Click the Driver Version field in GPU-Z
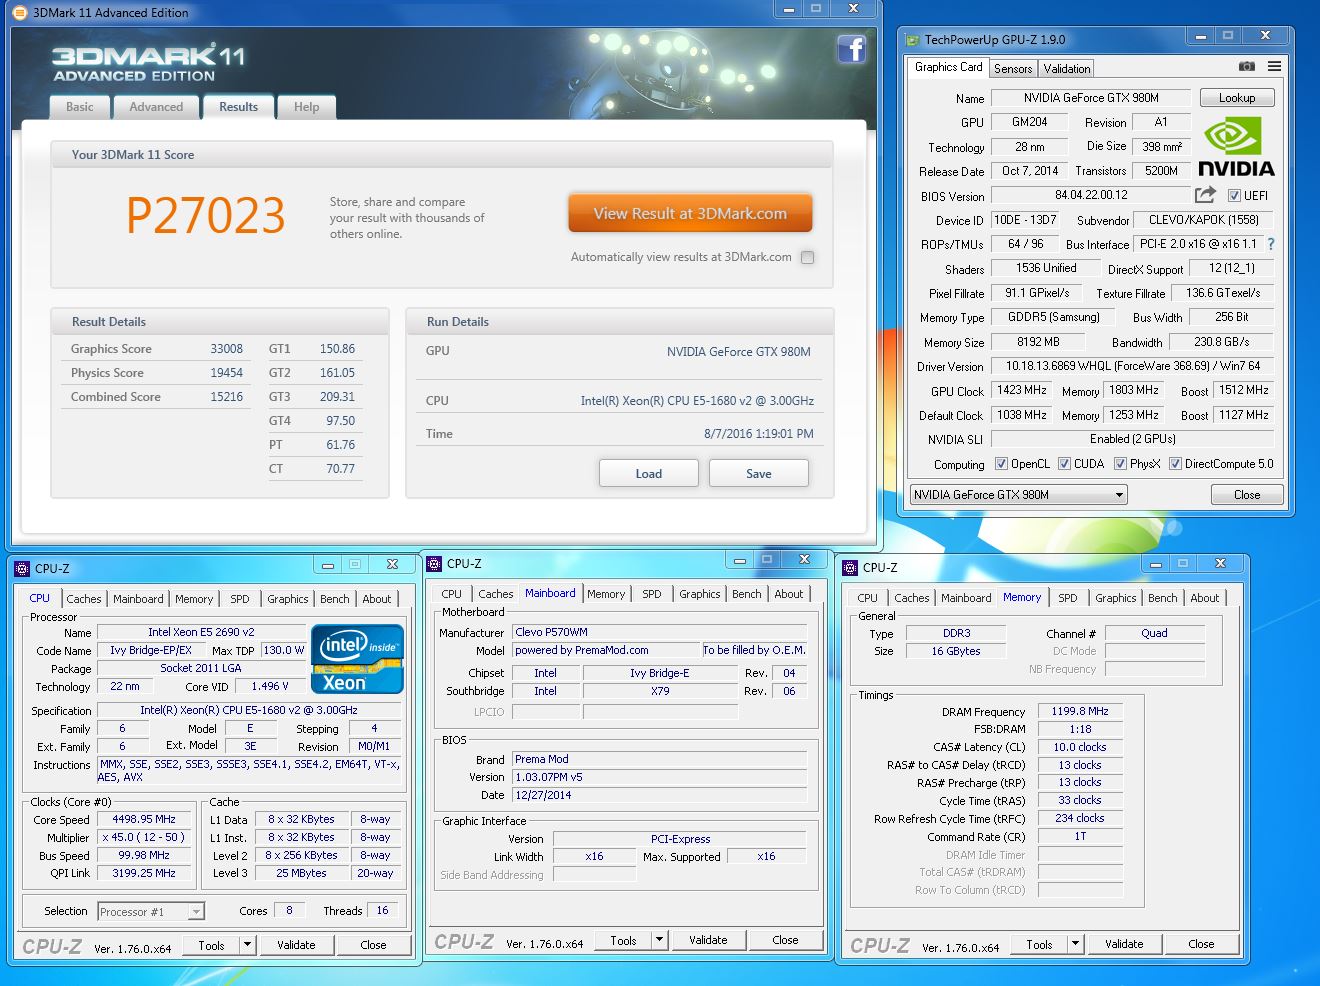 1133,366
